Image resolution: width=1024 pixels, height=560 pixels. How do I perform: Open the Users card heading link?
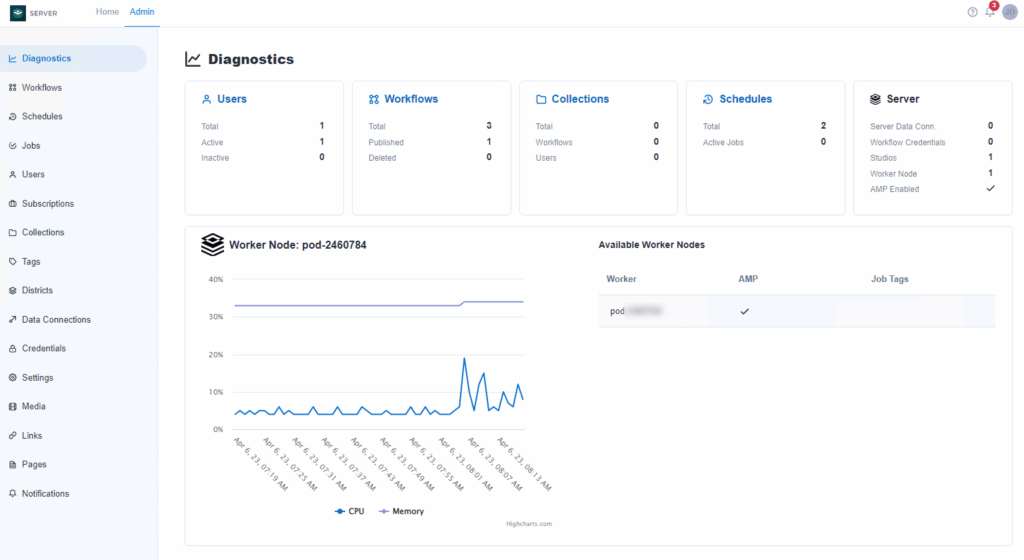pyautogui.click(x=232, y=99)
